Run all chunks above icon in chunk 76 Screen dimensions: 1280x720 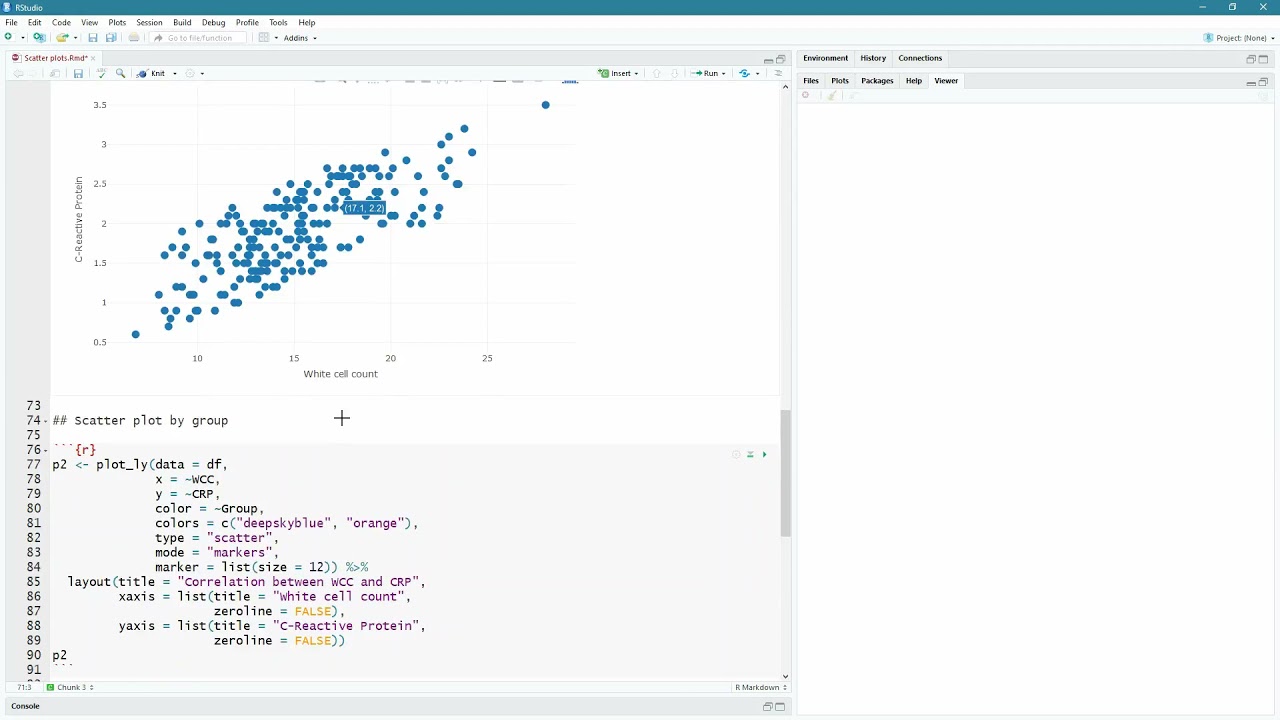[750, 455]
